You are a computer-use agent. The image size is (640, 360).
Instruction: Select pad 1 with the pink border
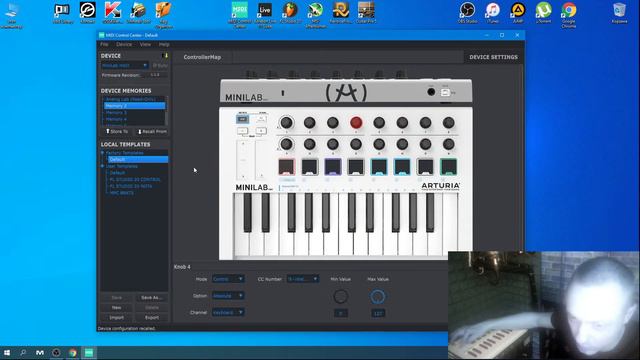coord(287,167)
